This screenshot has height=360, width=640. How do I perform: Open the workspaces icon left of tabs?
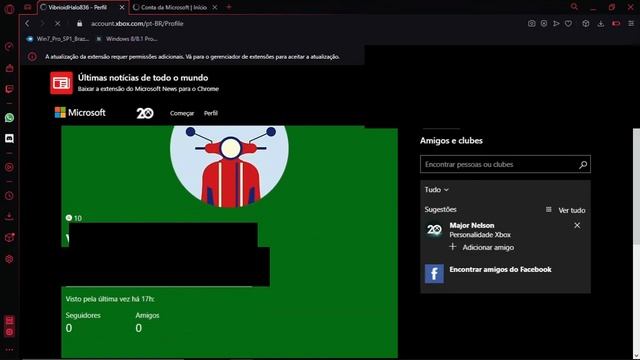27,7
